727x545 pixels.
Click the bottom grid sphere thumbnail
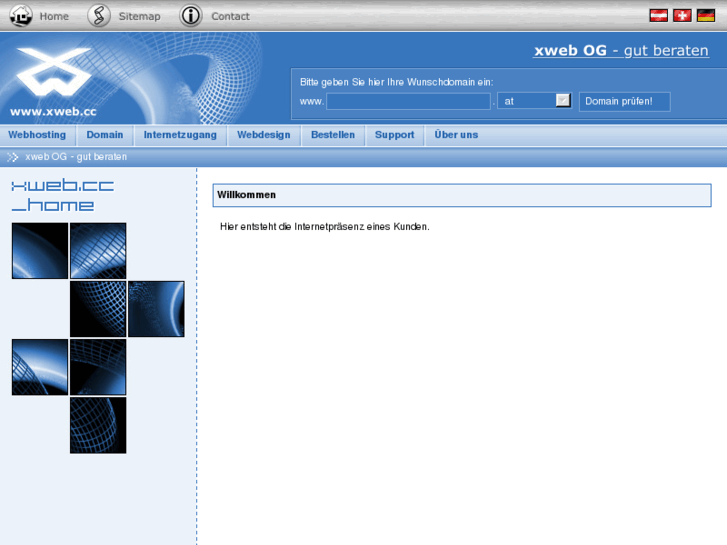tap(98, 425)
